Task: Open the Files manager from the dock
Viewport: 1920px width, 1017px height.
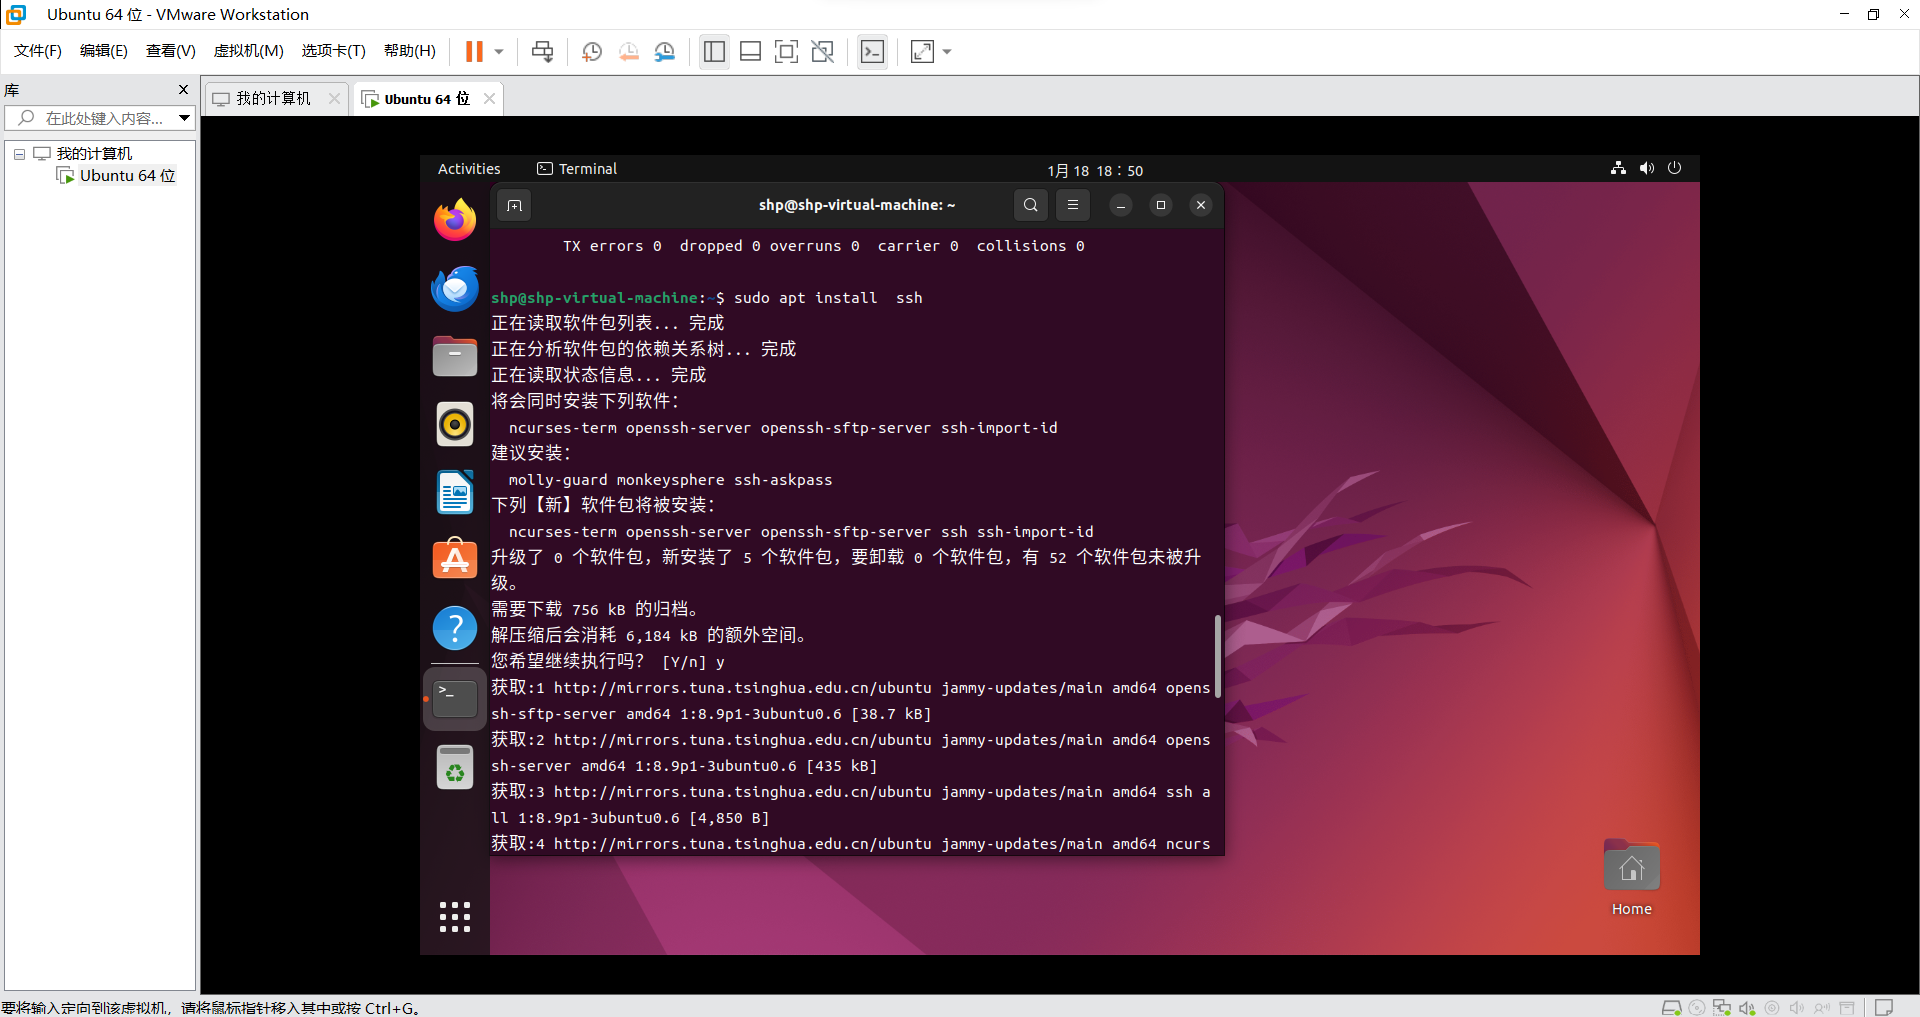Action: 455,356
